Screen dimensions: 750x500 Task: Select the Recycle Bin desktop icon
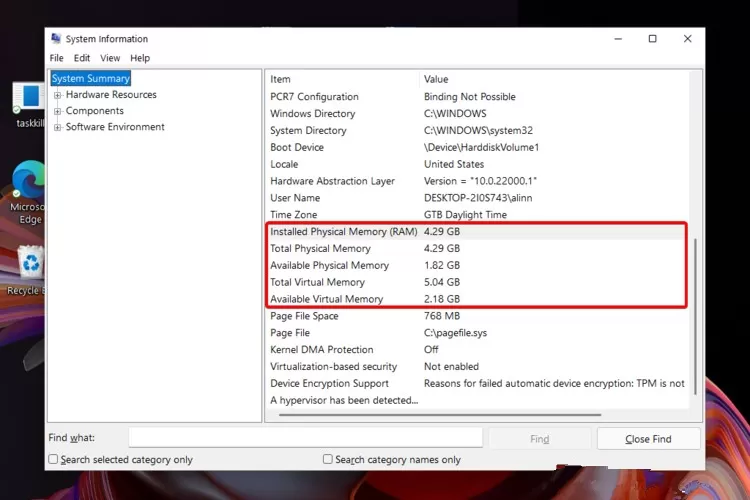28,270
